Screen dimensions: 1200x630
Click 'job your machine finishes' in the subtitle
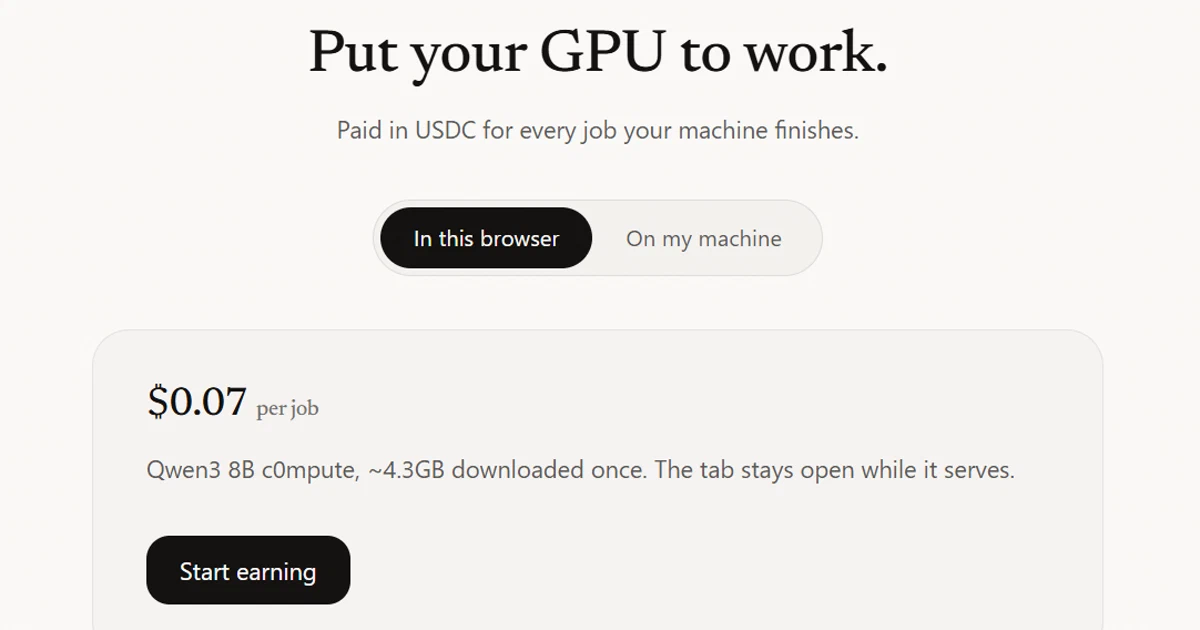pos(720,131)
